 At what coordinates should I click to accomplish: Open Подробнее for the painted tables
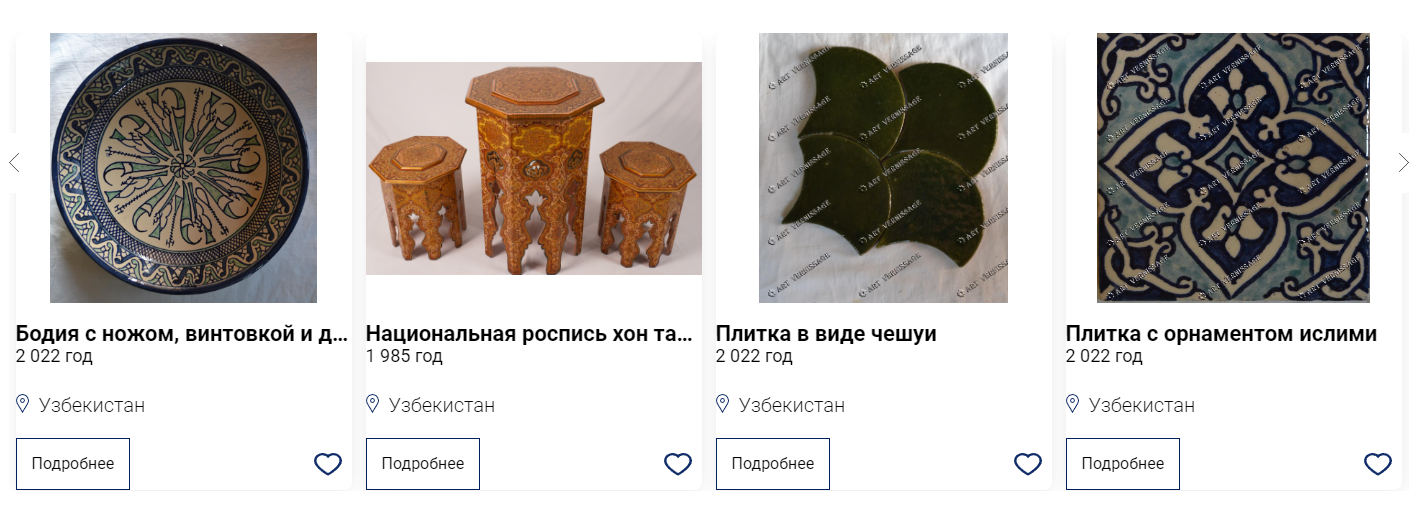[x=423, y=464]
